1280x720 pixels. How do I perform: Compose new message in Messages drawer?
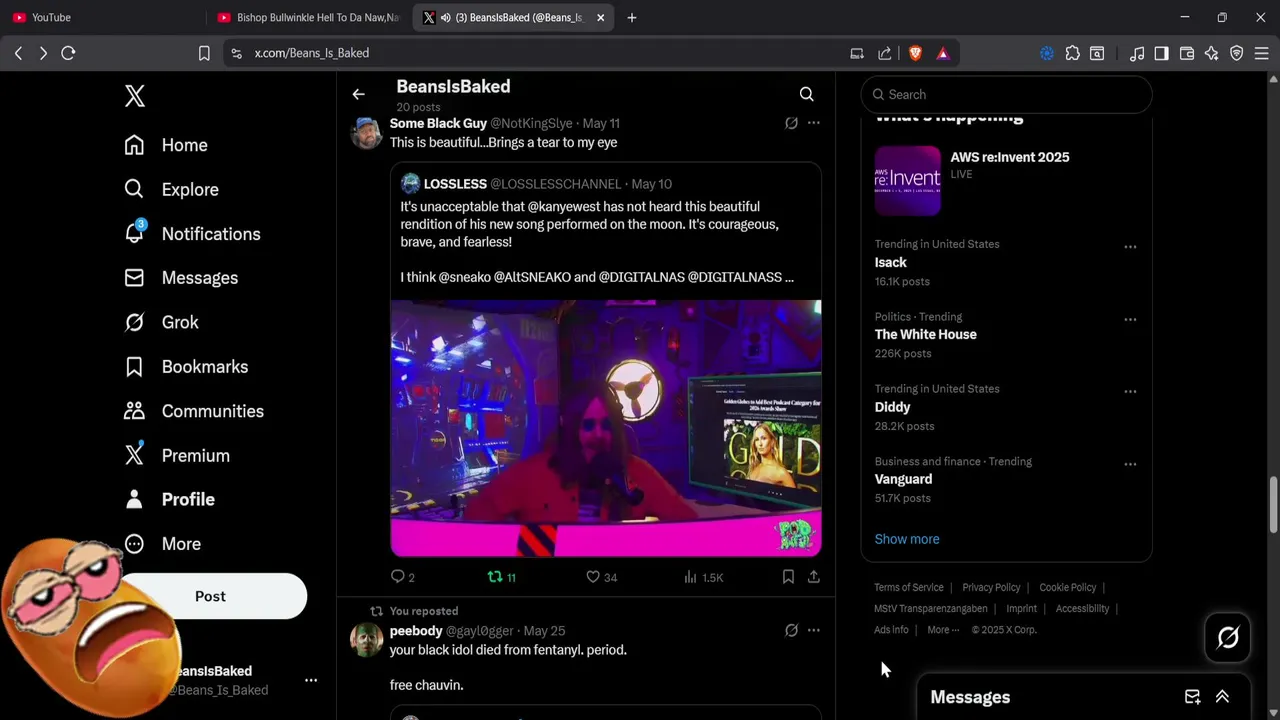pyautogui.click(x=1192, y=697)
